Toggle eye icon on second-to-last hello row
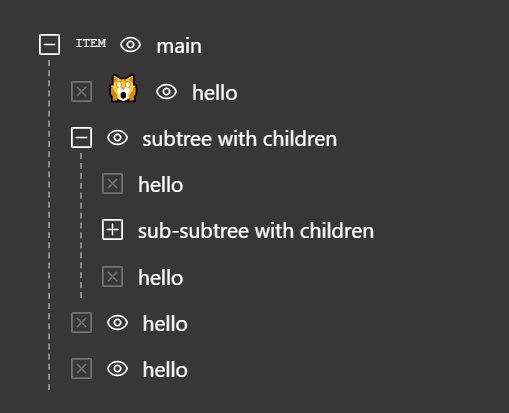The height and width of the screenshot is (413, 509). (x=117, y=323)
